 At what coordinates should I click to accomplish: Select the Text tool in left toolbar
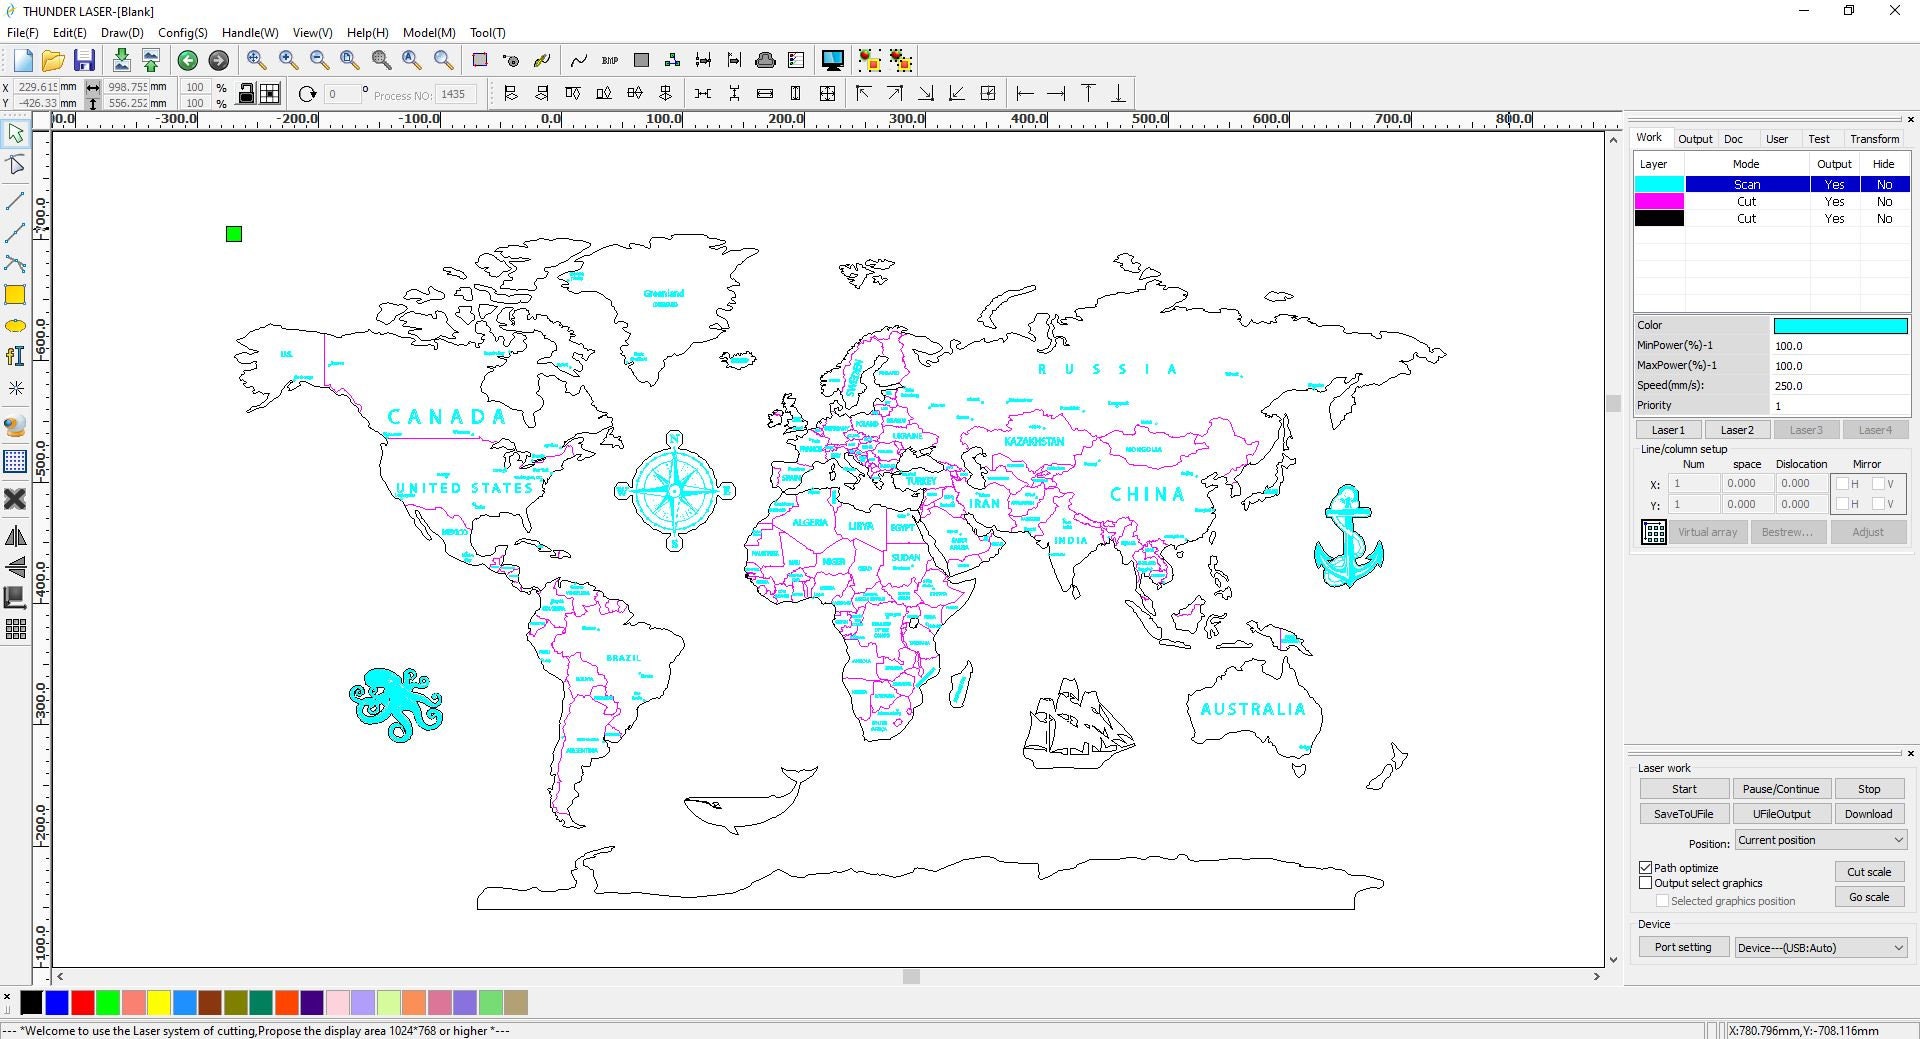(15, 356)
